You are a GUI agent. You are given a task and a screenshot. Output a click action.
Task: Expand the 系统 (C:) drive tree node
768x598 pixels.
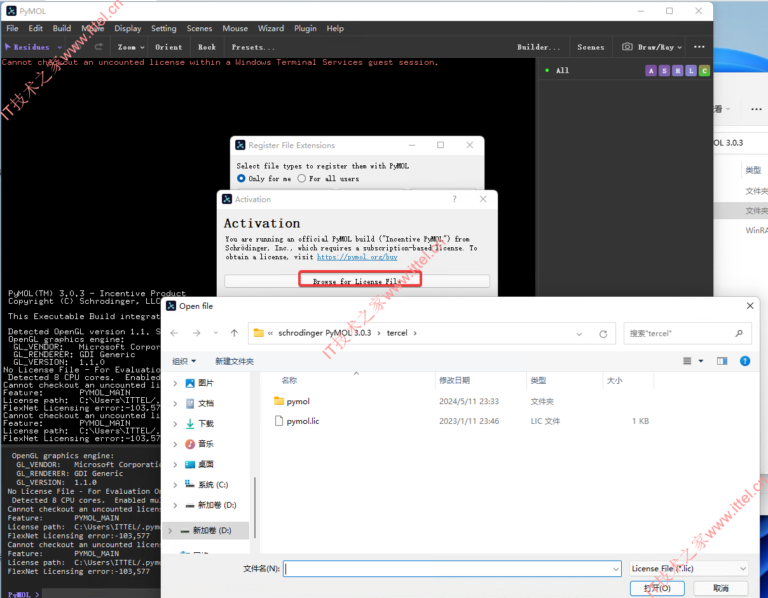[x=177, y=485]
